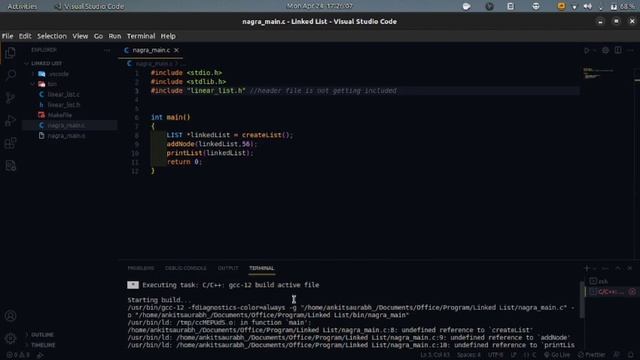
Task: Maximize the panel with chevron-up icon
Action: coord(618,268)
